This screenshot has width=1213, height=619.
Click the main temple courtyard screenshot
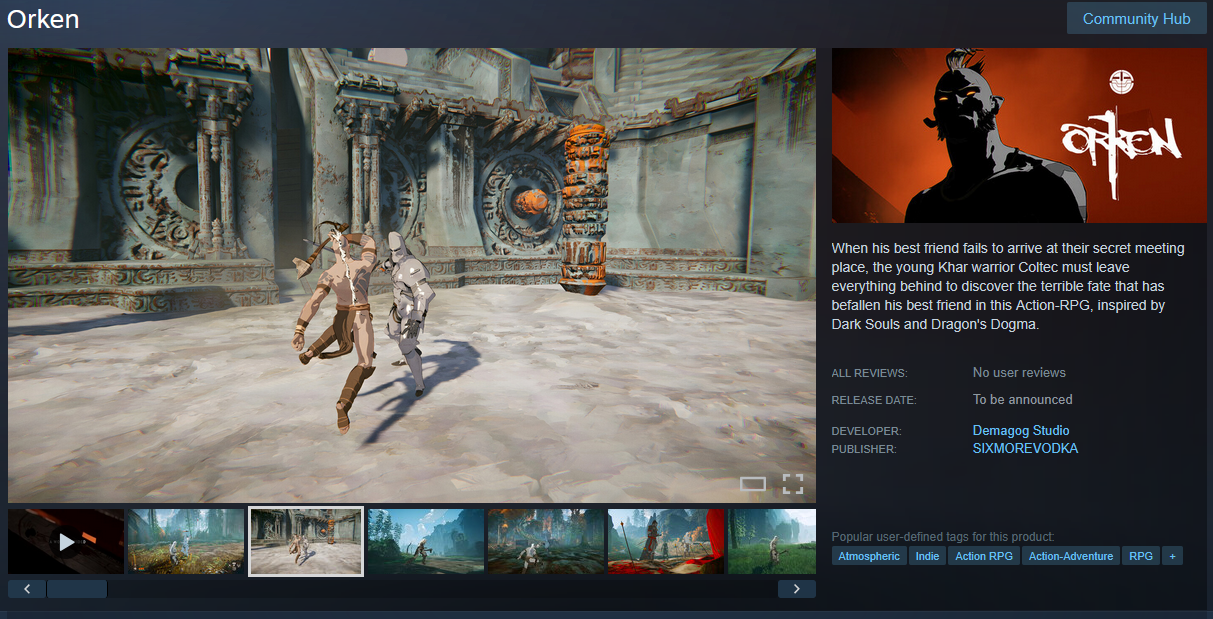[x=412, y=275]
